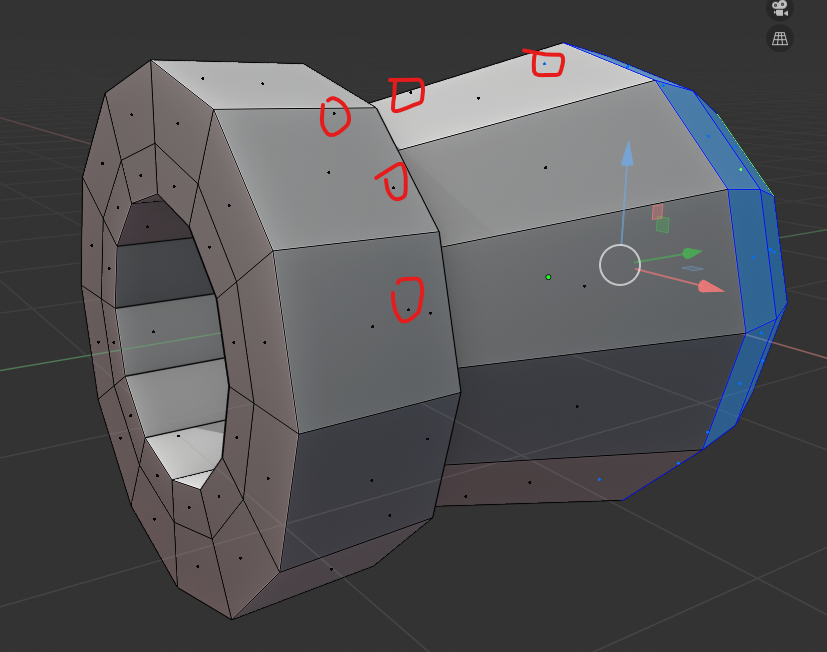Viewport: 827px width, 652px height.
Task: Click the small red plane-constraint gizmo square
Action: (657, 212)
